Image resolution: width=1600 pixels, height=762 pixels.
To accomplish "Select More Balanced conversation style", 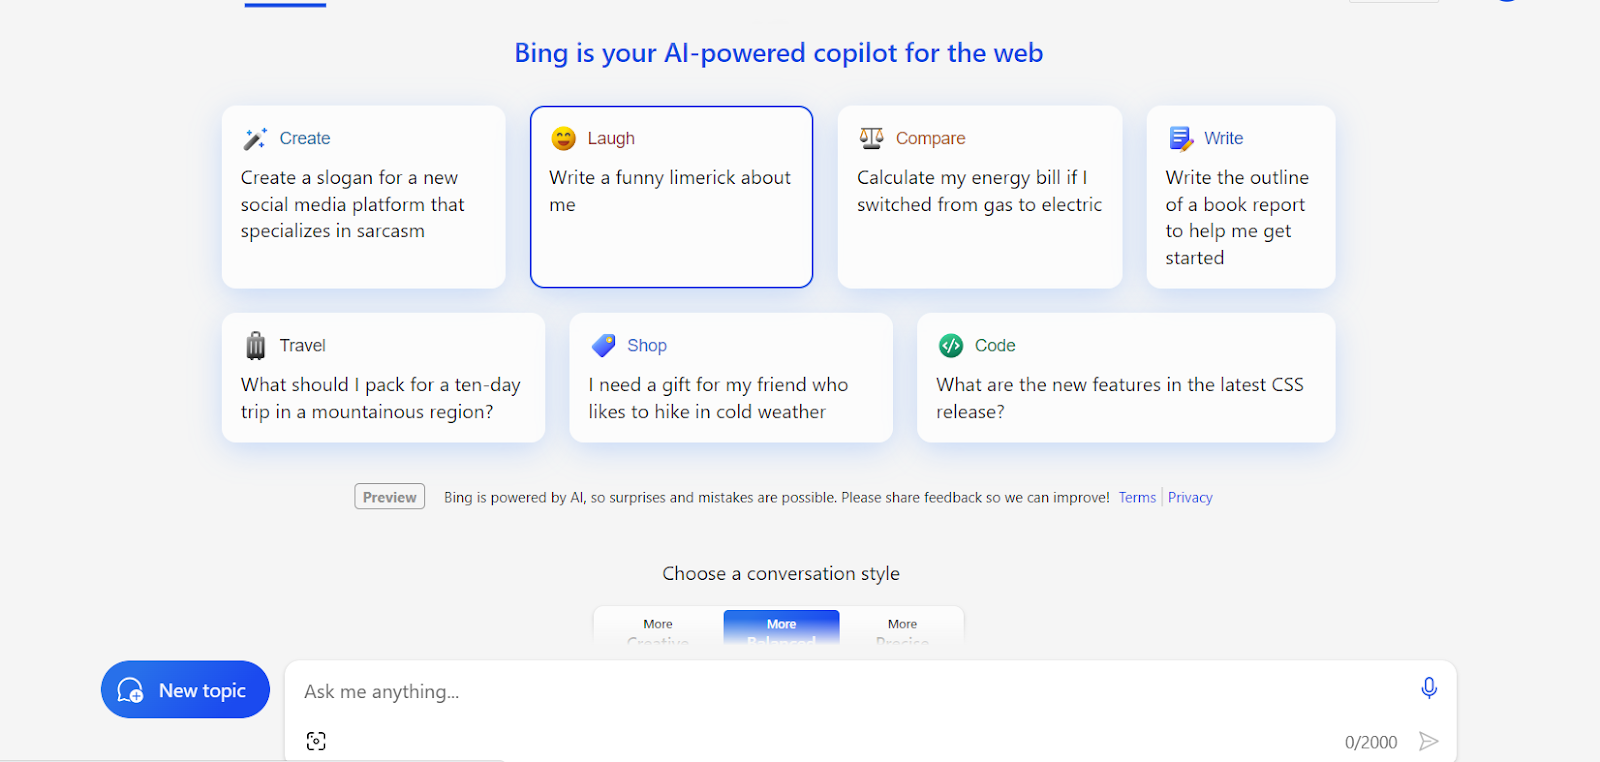I will [x=781, y=628].
